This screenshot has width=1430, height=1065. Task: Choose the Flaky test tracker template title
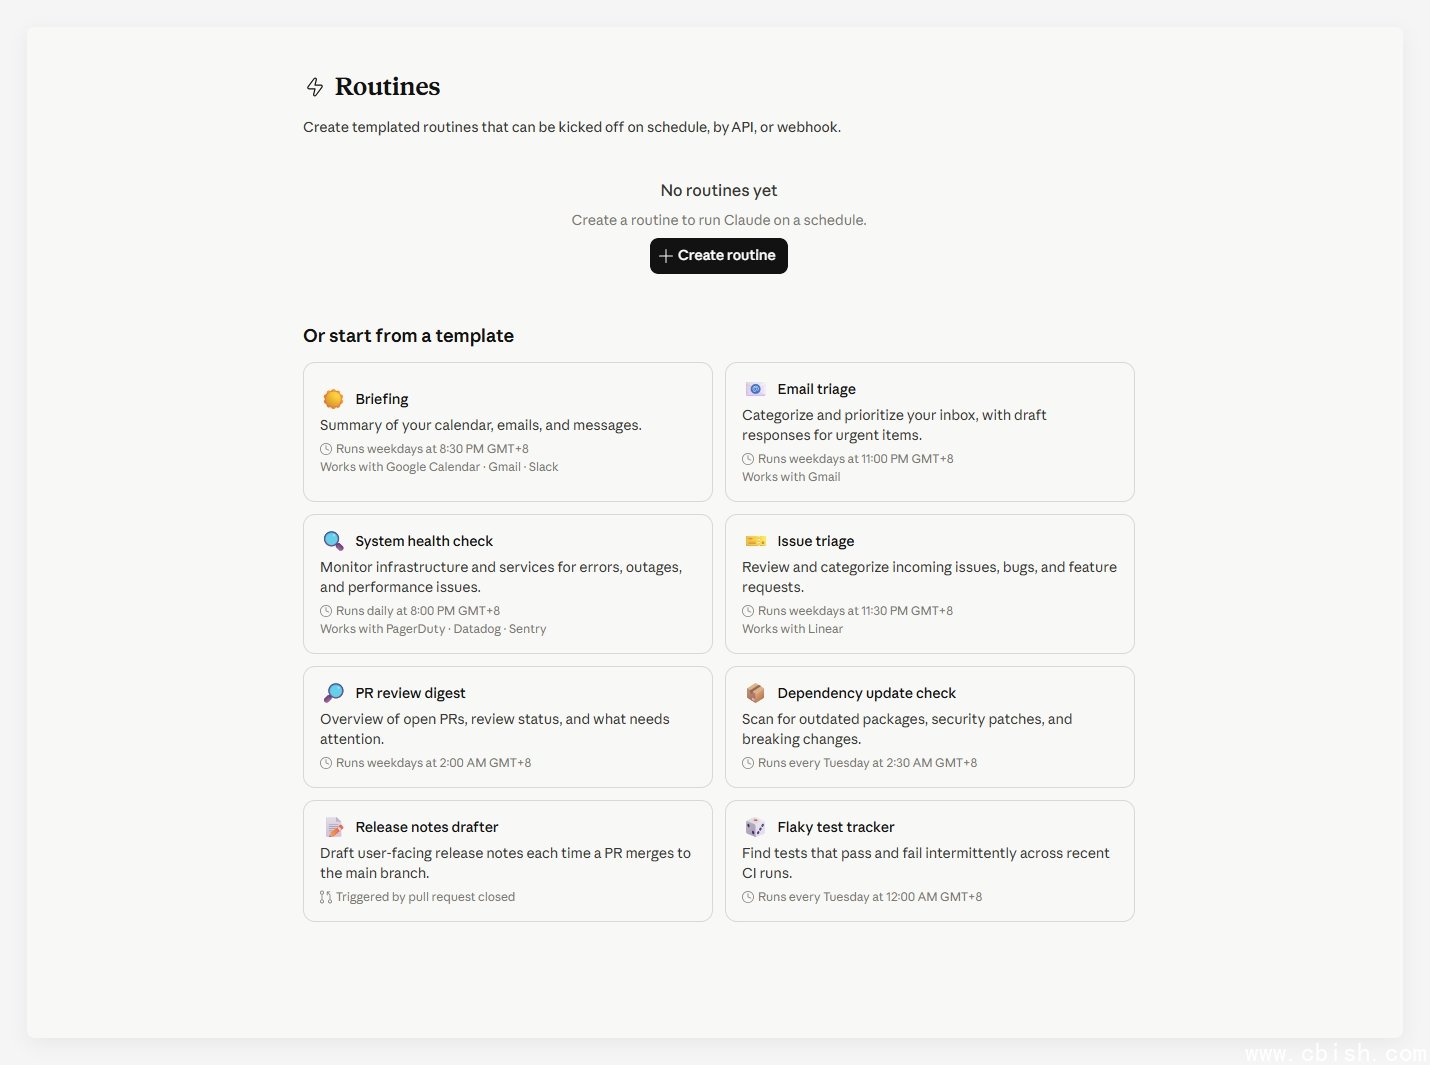pyautogui.click(x=835, y=827)
